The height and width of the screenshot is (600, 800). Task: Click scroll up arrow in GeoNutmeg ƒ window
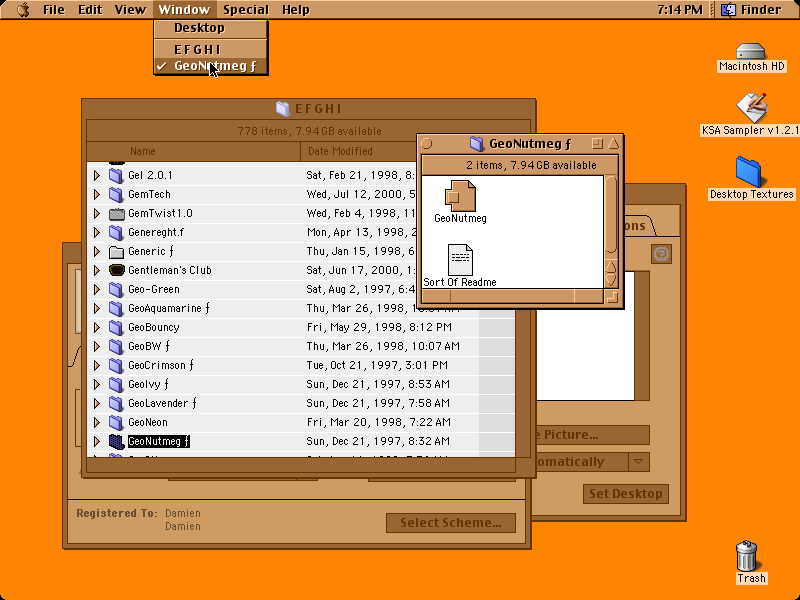point(611,266)
